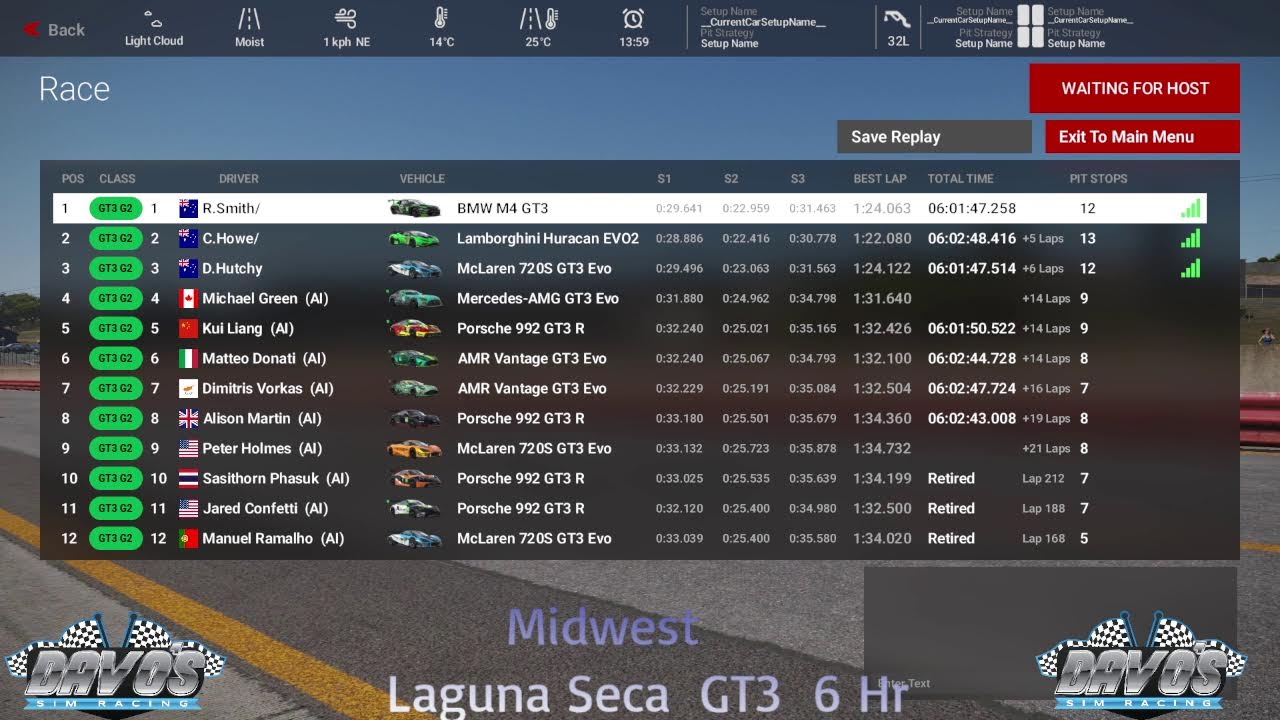
Task: Click the Lamborghini Huracan EVO2 car thumbnail
Action: click(x=414, y=238)
